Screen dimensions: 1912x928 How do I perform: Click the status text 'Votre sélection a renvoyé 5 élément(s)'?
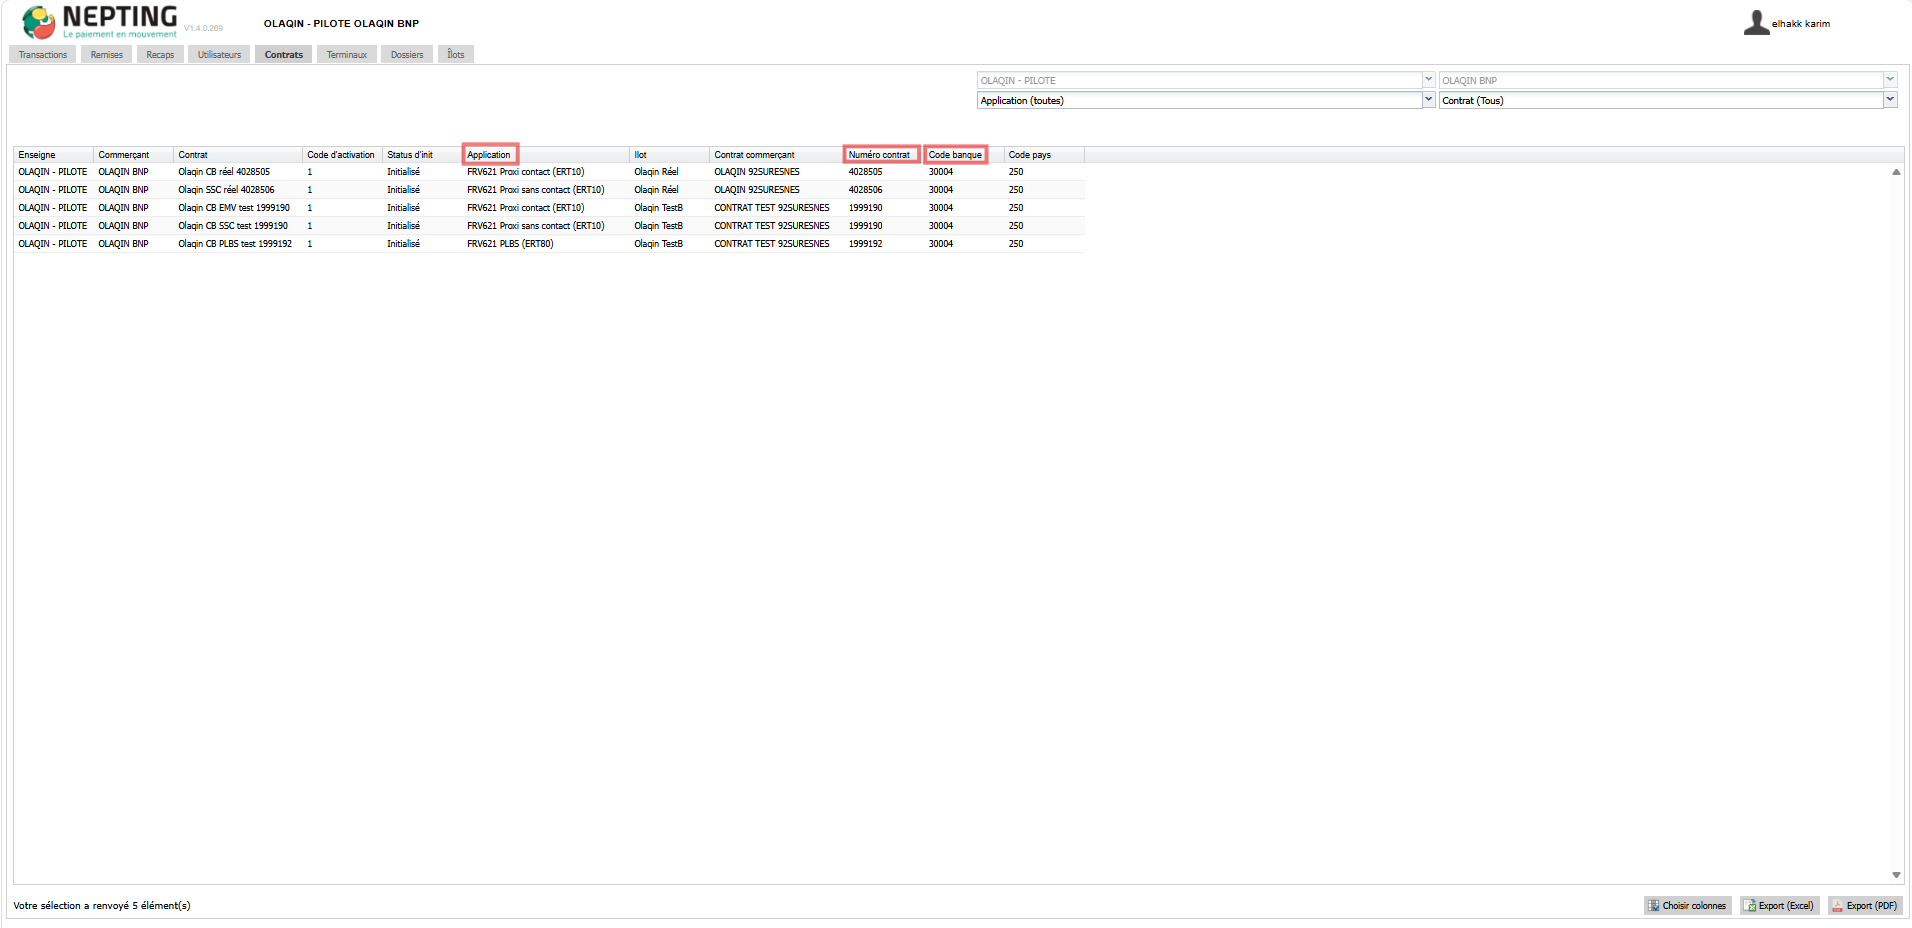tap(102, 906)
